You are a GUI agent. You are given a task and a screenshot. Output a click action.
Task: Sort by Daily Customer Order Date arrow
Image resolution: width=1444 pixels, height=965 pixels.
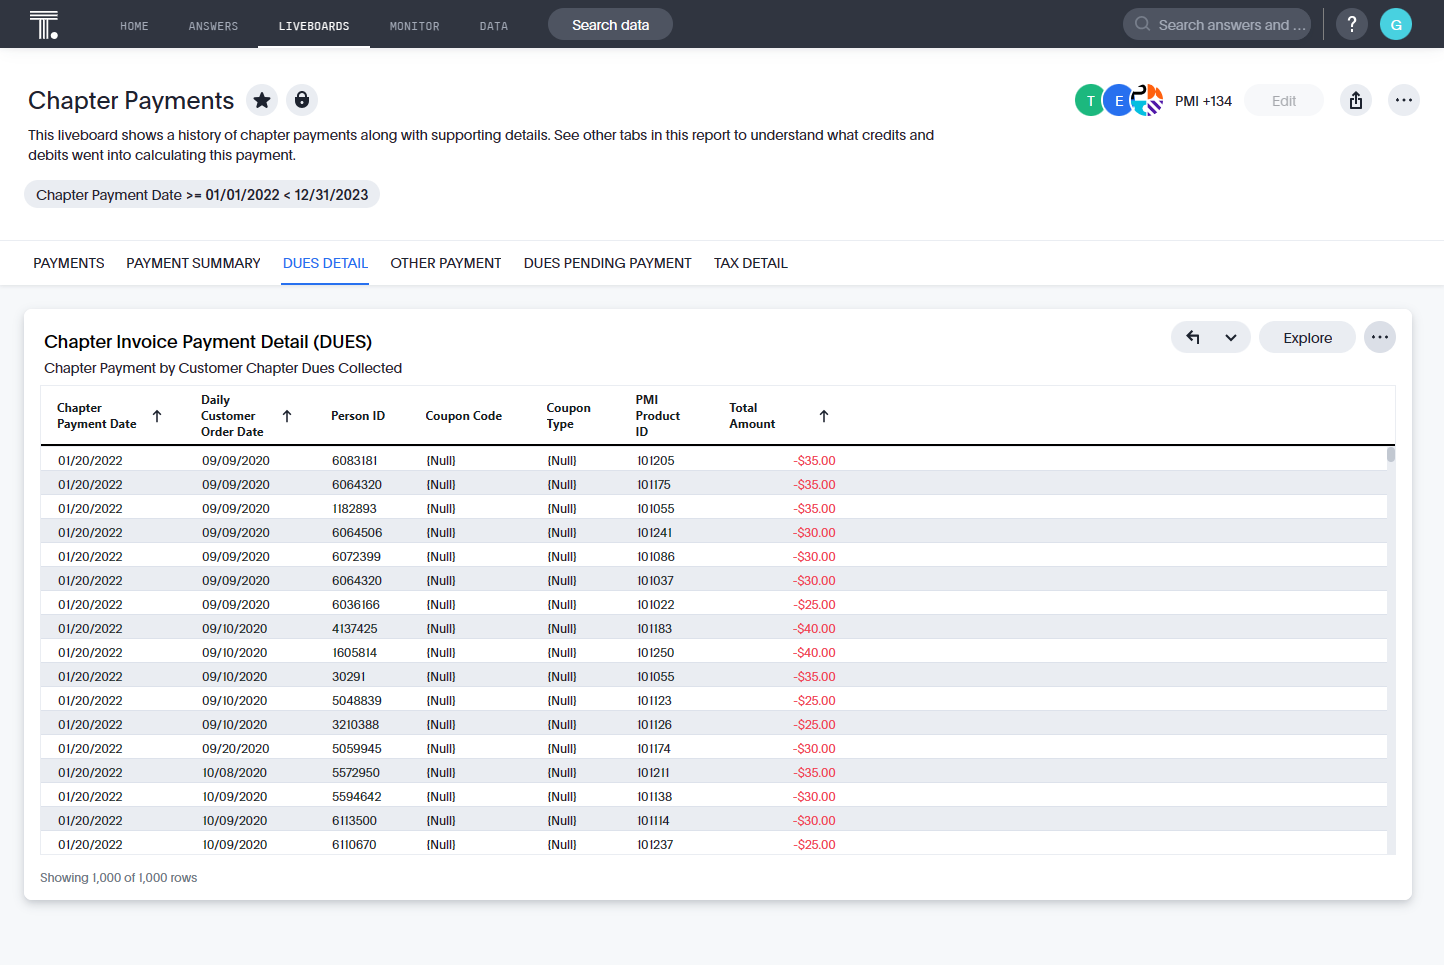coord(287,416)
